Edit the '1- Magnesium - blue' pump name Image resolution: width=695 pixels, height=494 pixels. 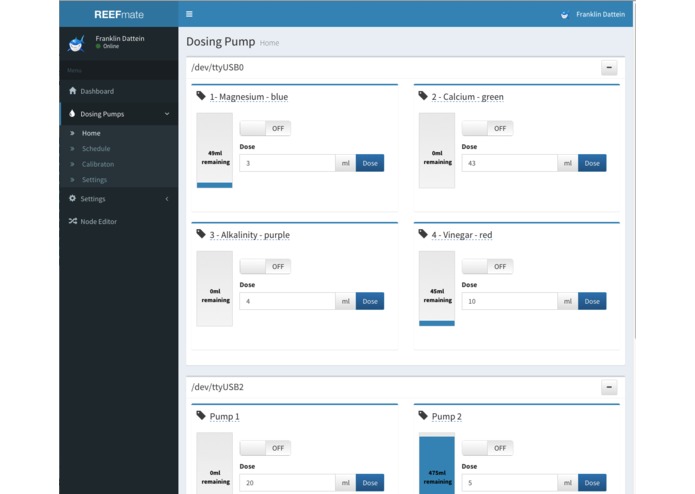click(249, 97)
